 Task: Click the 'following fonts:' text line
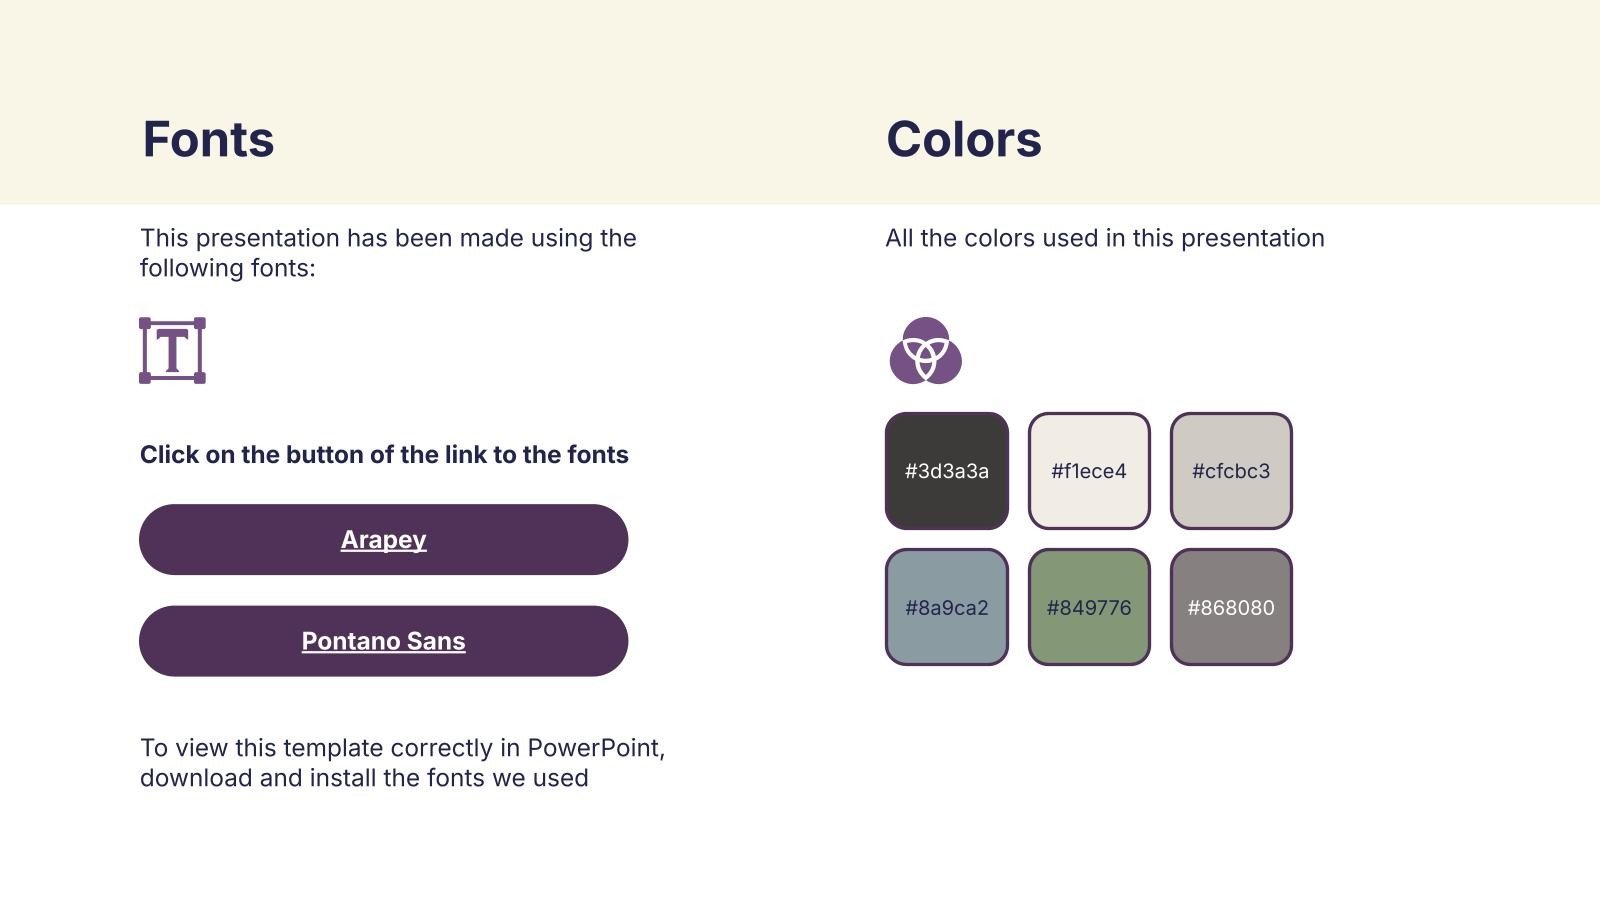click(x=227, y=268)
